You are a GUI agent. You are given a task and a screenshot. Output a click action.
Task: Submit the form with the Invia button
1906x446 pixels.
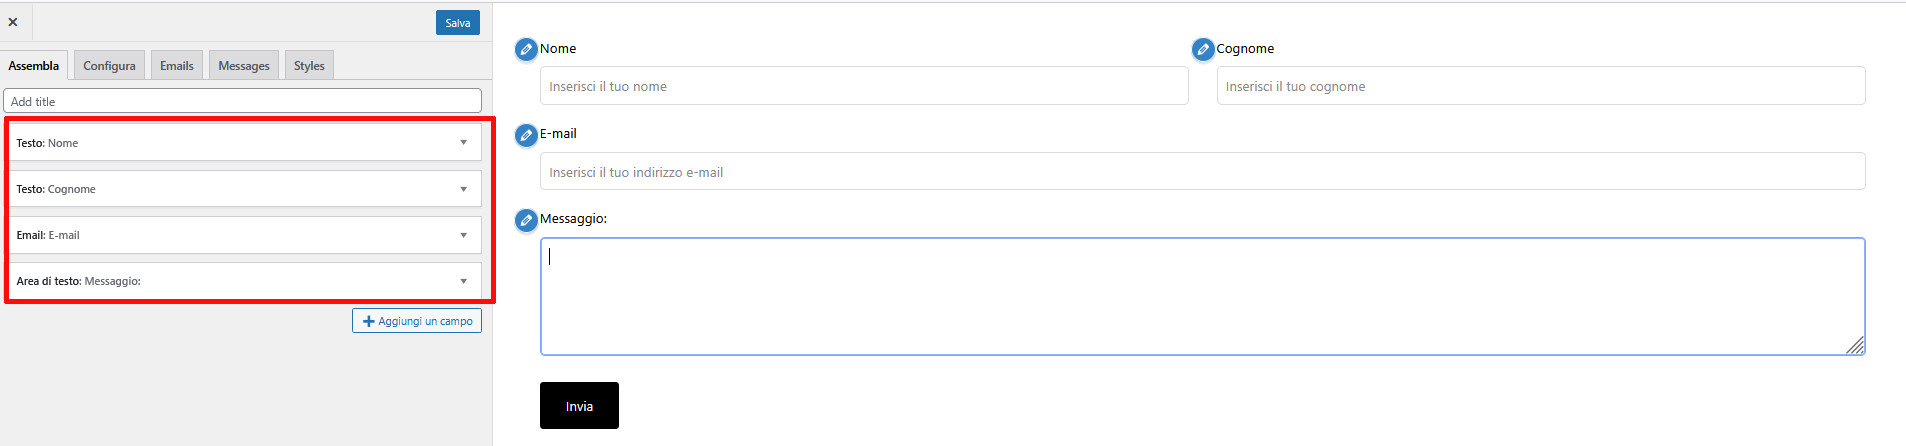click(x=579, y=406)
